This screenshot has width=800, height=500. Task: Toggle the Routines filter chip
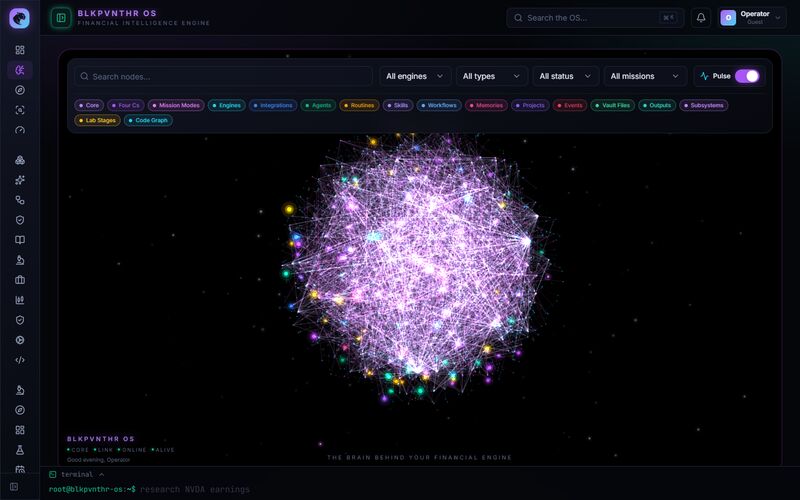[x=359, y=106]
